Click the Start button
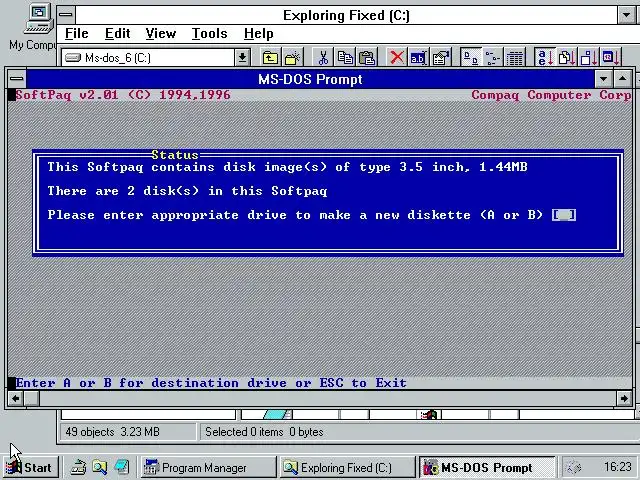The width and height of the screenshot is (640, 480). coord(30,467)
